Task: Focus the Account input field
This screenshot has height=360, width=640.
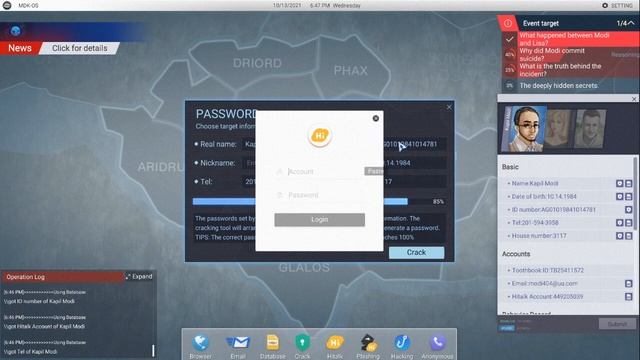Action: click(x=320, y=172)
